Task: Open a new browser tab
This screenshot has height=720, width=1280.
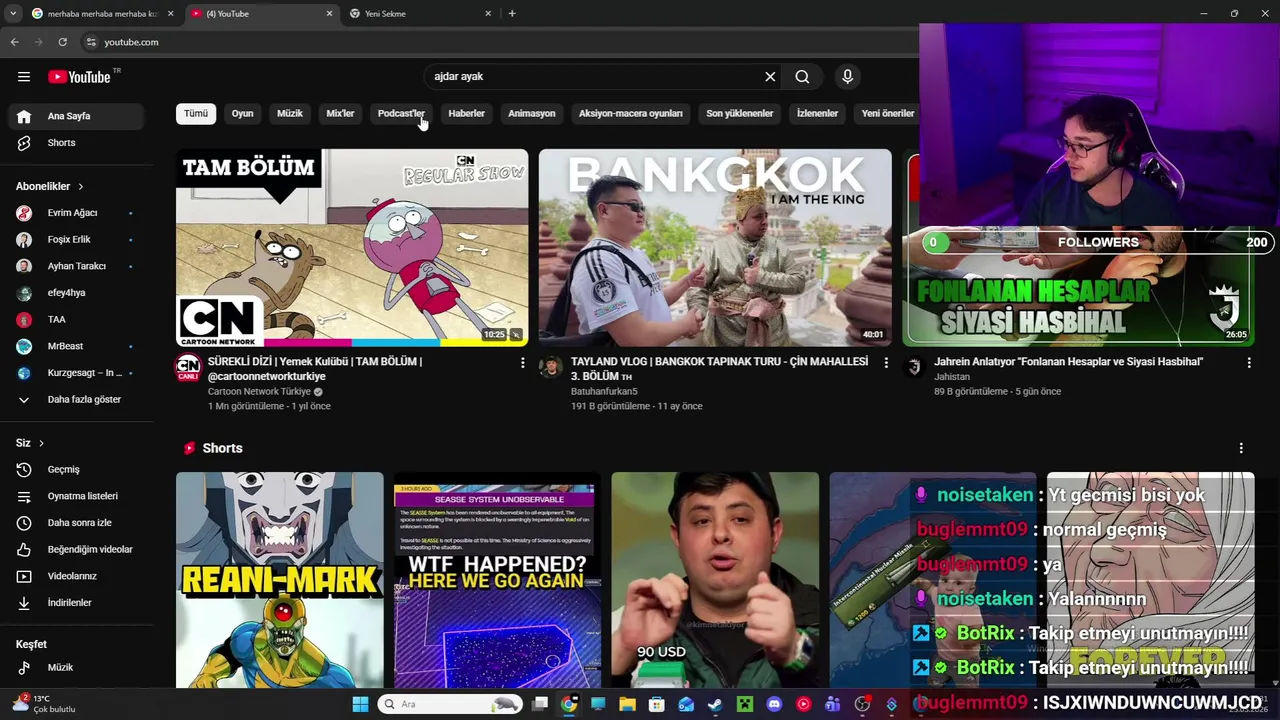Action: click(x=512, y=14)
